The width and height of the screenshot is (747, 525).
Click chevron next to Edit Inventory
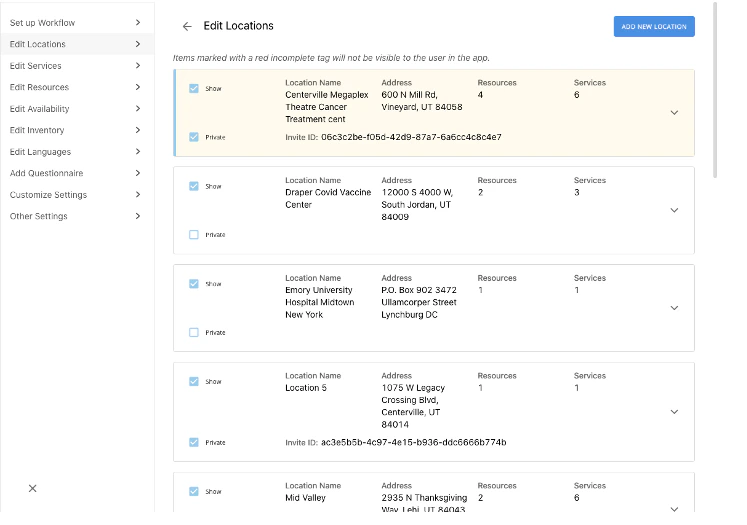click(x=138, y=130)
